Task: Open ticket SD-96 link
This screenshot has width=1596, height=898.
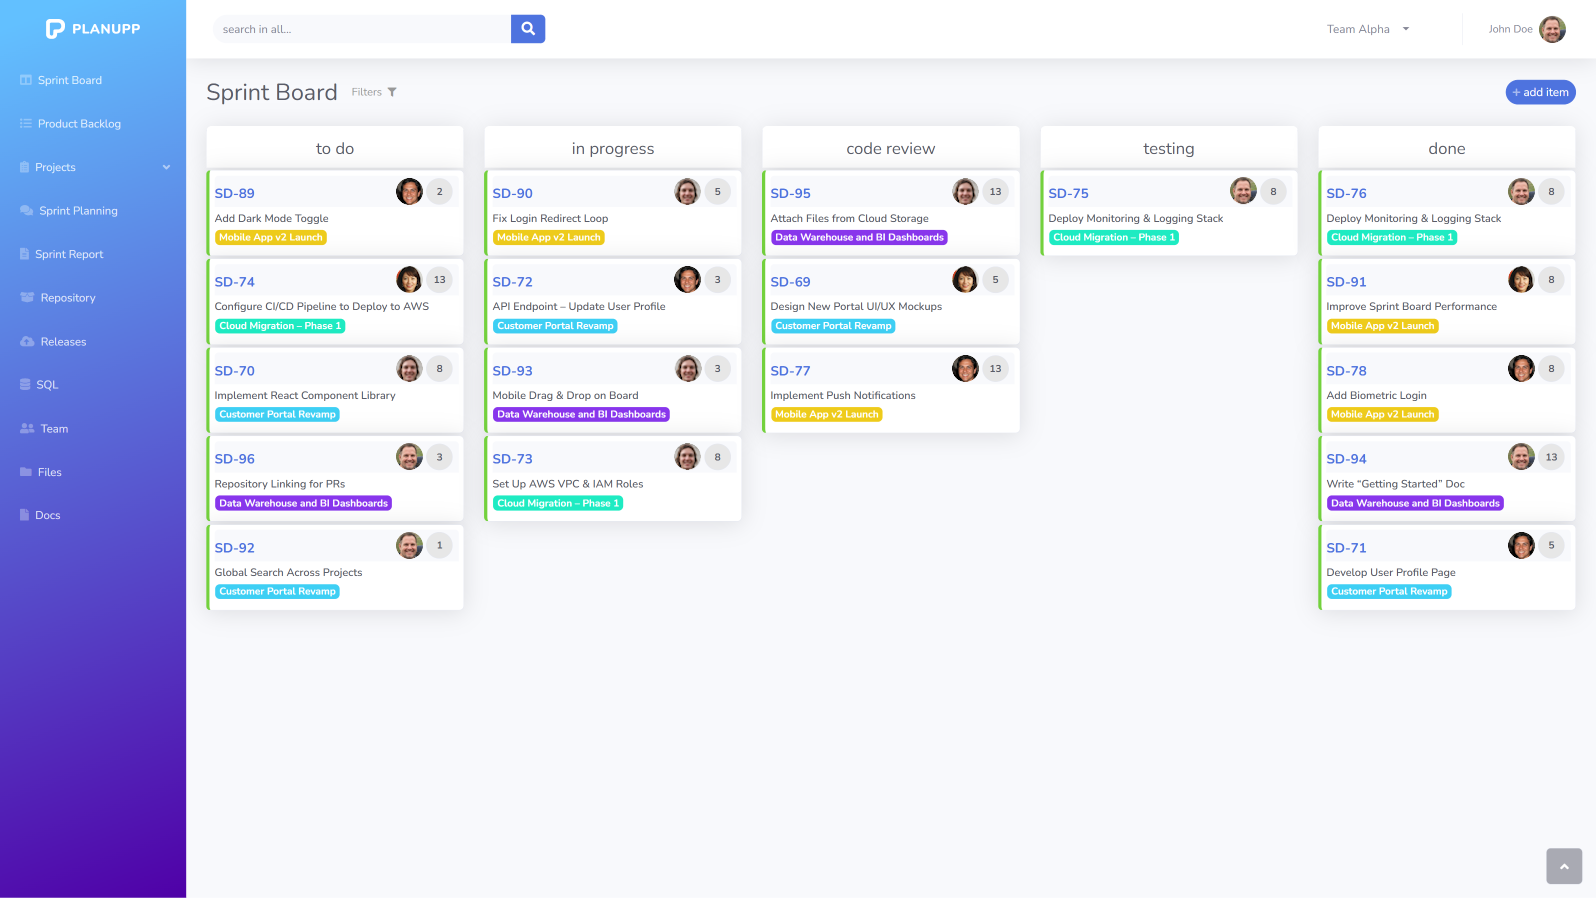Action: (x=234, y=459)
